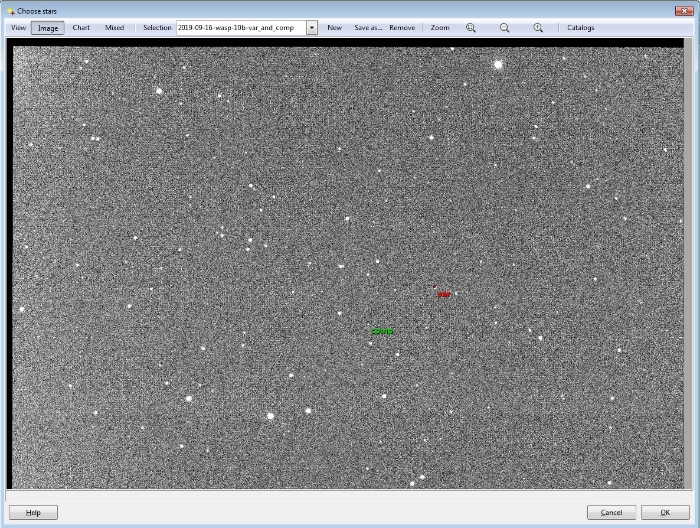
Task: Click Save as... in the toolbar
Action: click(368, 28)
